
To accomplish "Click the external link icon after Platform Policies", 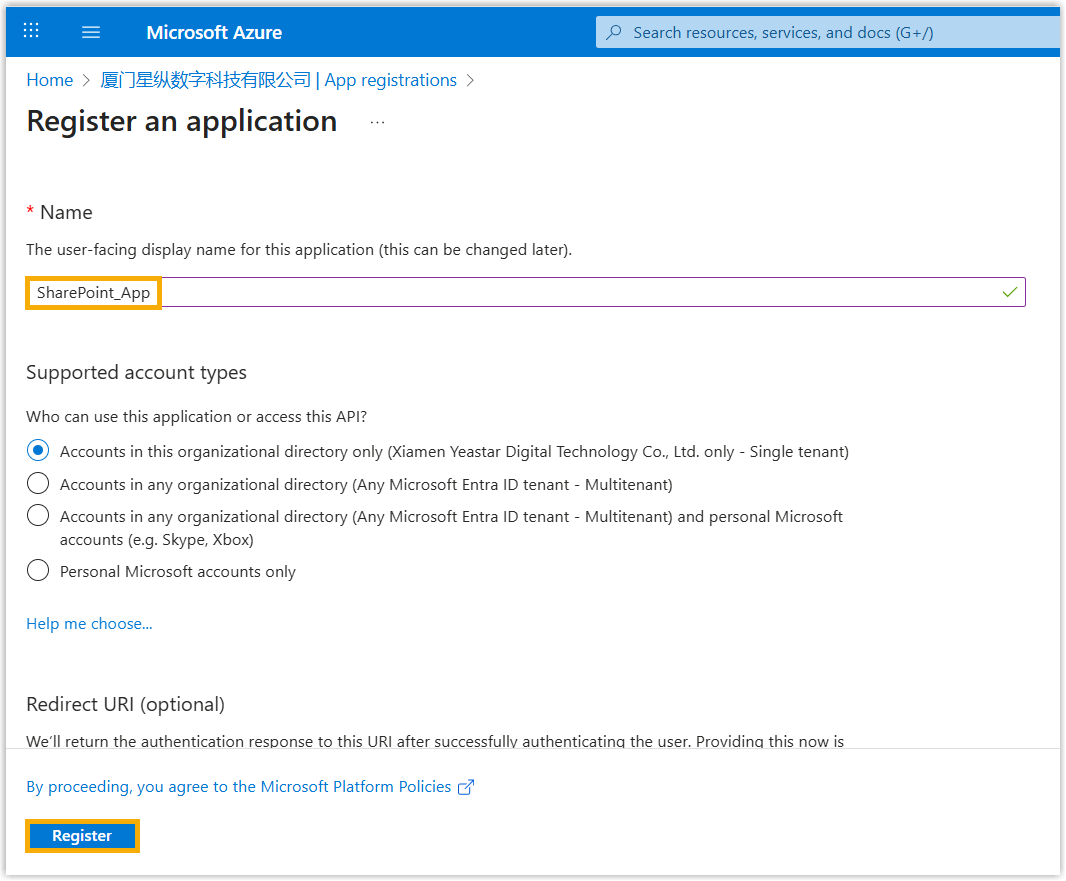I will [x=465, y=788].
